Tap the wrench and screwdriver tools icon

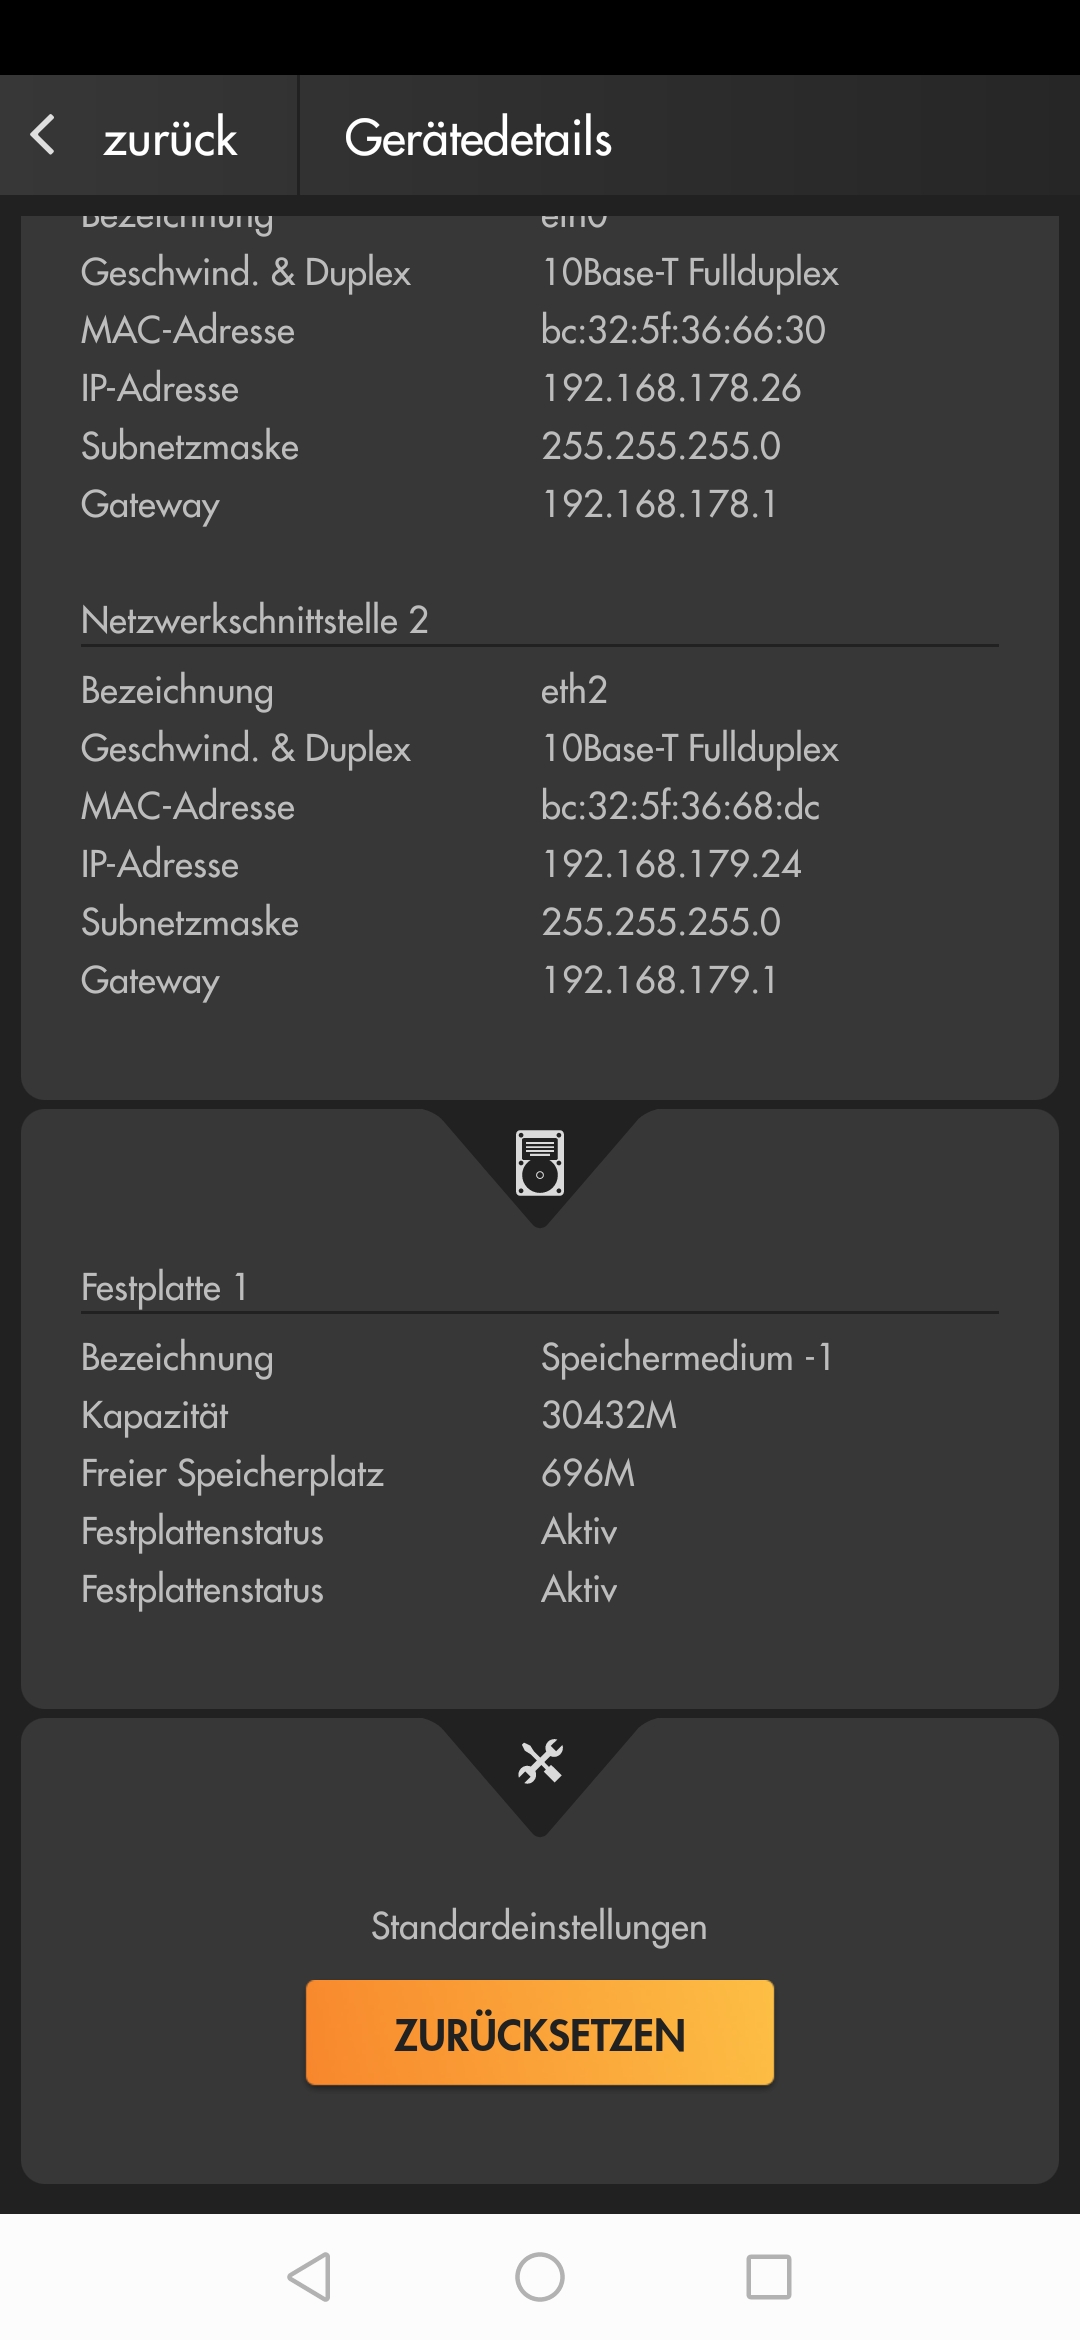(540, 1762)
